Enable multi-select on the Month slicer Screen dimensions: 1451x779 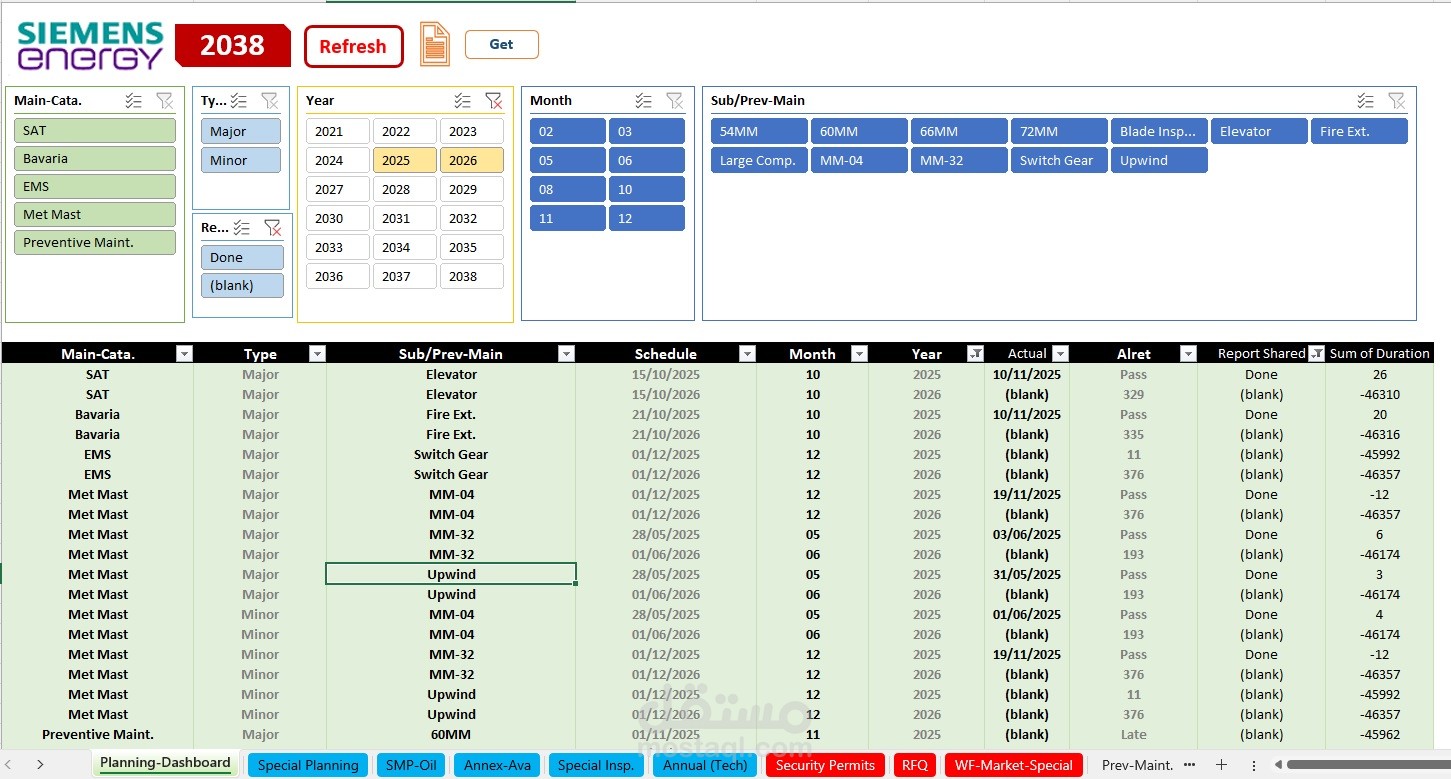tap(645, 100)
